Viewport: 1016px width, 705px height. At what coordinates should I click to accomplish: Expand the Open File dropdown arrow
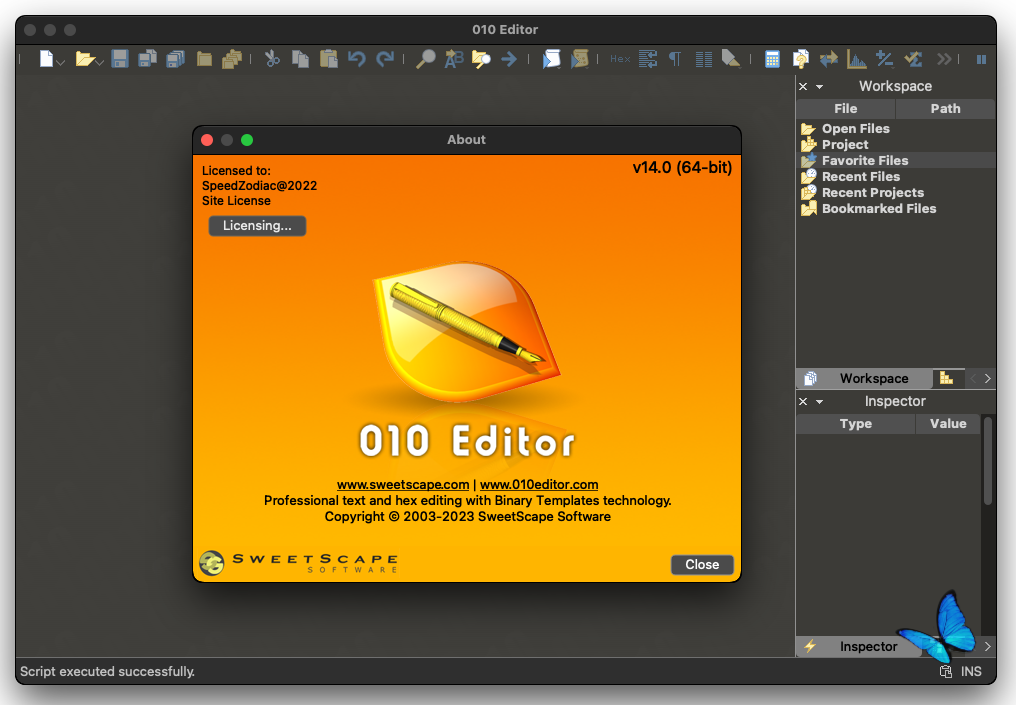[100, 62]
